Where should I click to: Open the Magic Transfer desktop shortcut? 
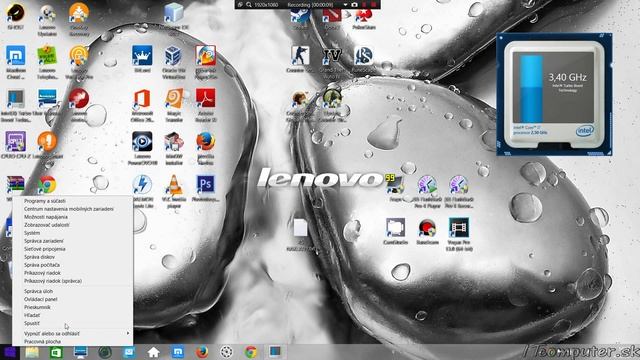(173, 99)
